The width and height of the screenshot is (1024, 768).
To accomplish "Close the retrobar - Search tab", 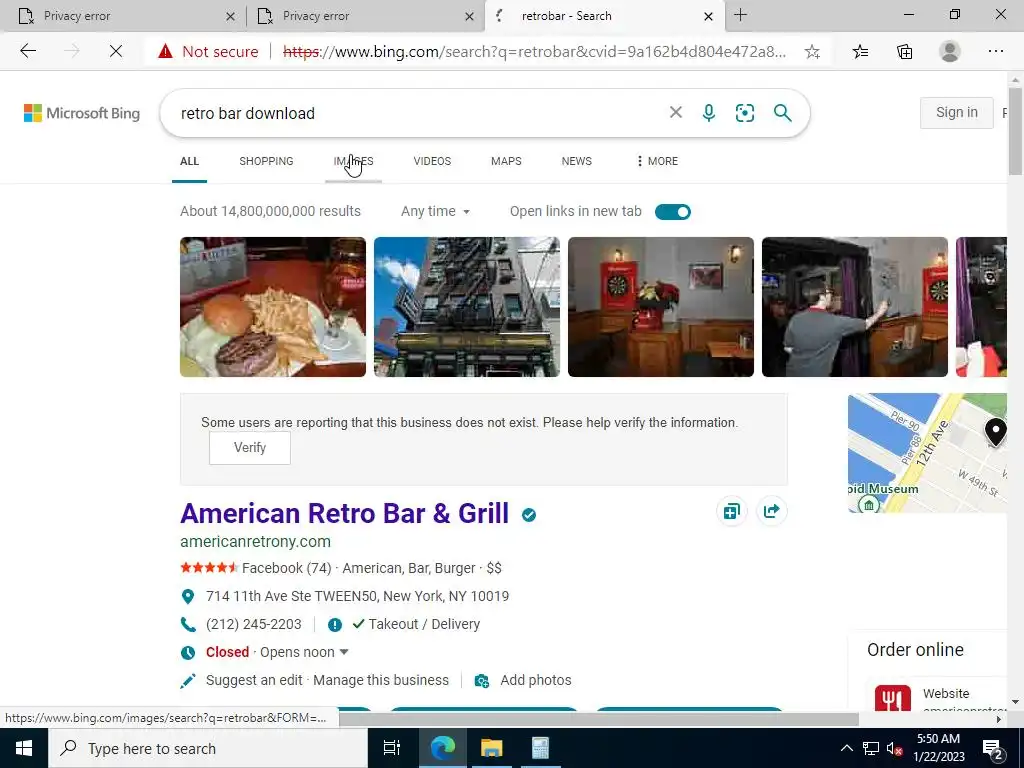I will coord(709,16).
